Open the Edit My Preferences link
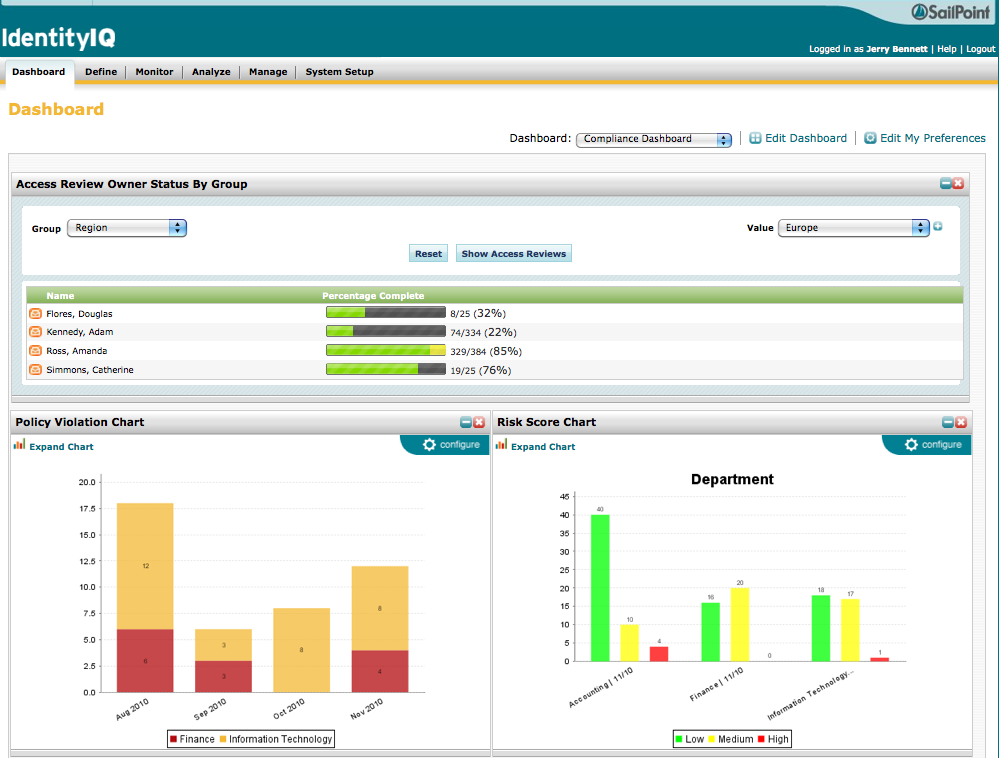 pyautogui.click(x=933, y=138)
